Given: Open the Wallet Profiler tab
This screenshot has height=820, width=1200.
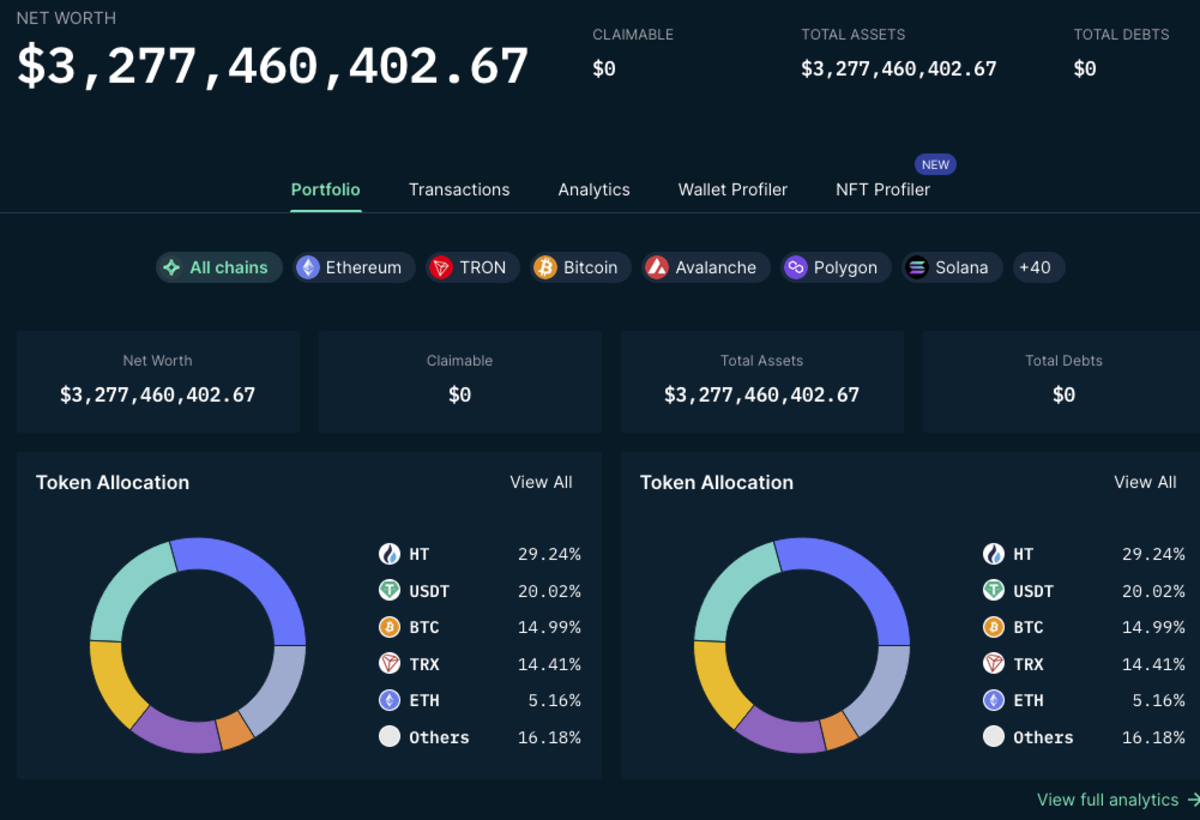Looking at the screenshot, I should pos(733,189).
